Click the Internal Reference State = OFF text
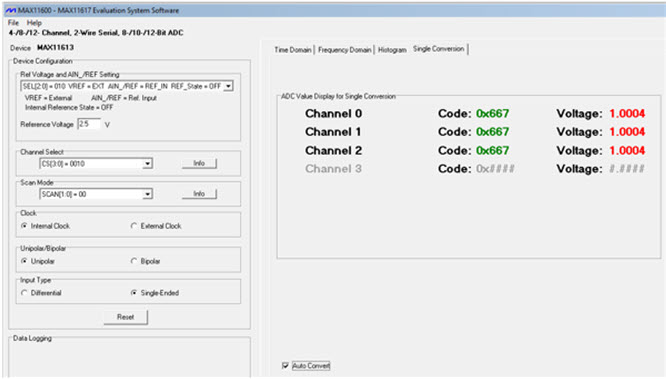The image size is (666, 379). (69, 107)
